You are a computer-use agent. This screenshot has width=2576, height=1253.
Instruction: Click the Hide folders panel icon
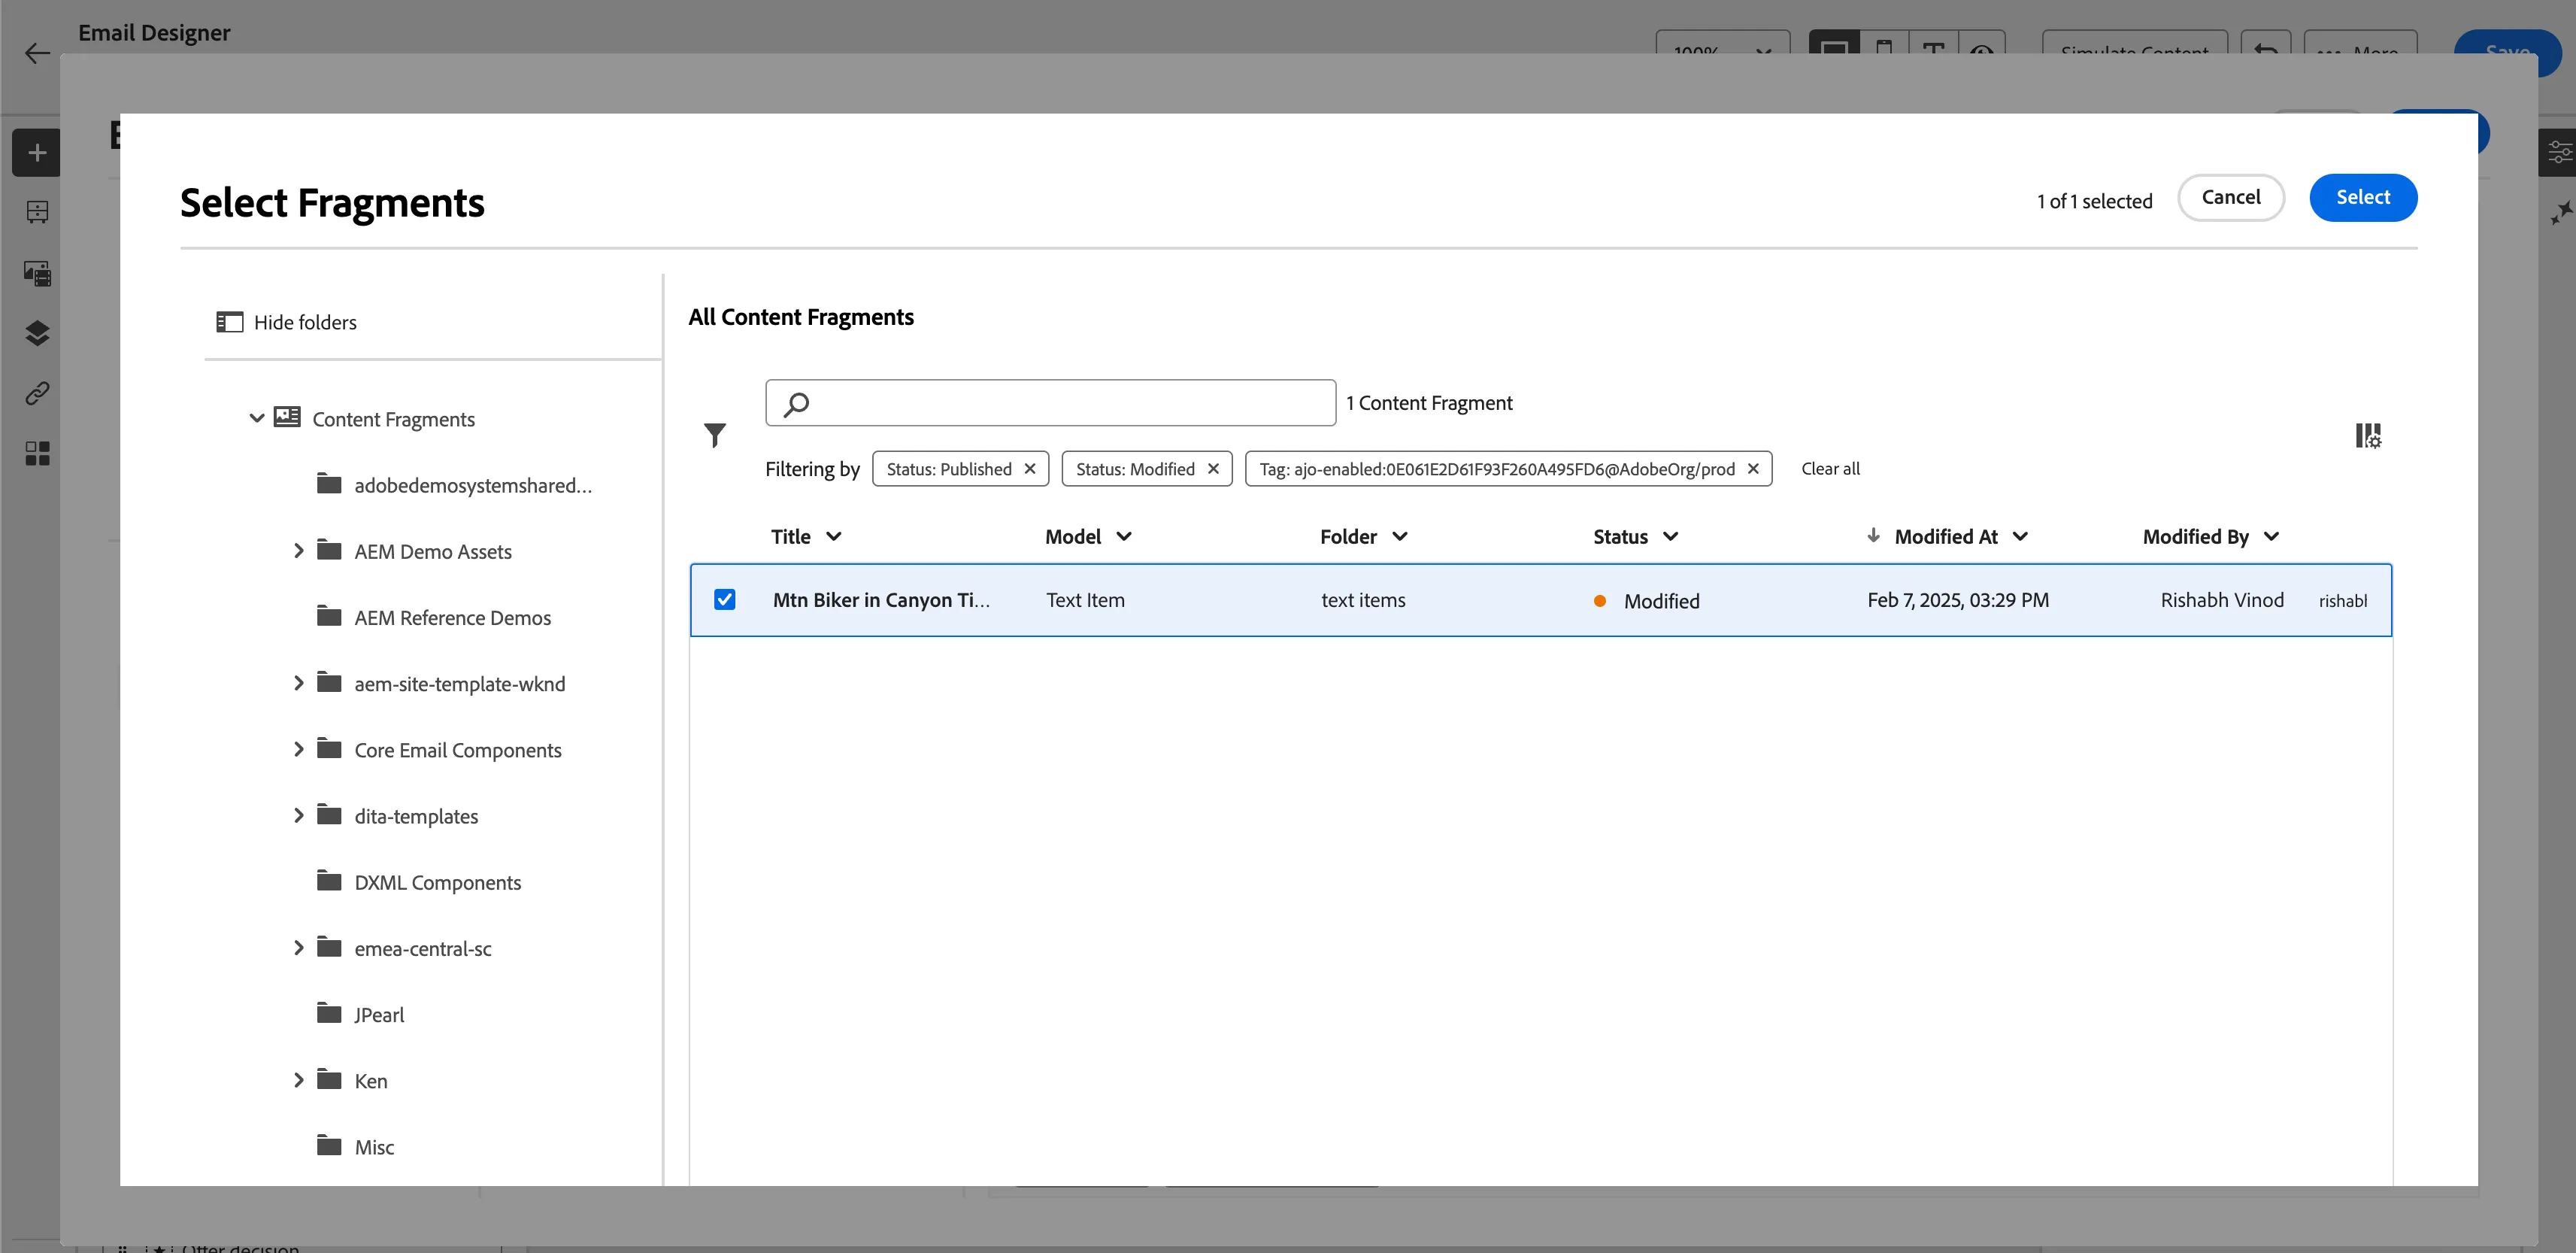tap(230, 322)
